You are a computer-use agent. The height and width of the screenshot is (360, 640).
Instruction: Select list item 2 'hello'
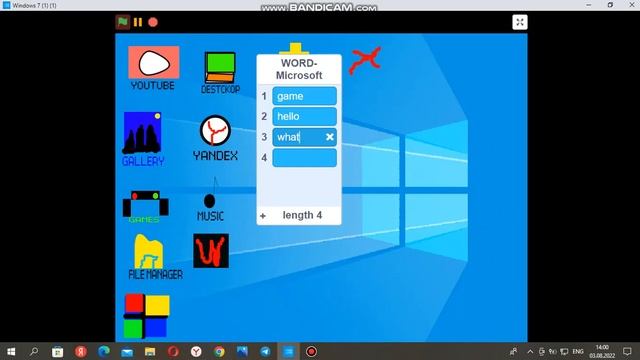coord(304,116)
